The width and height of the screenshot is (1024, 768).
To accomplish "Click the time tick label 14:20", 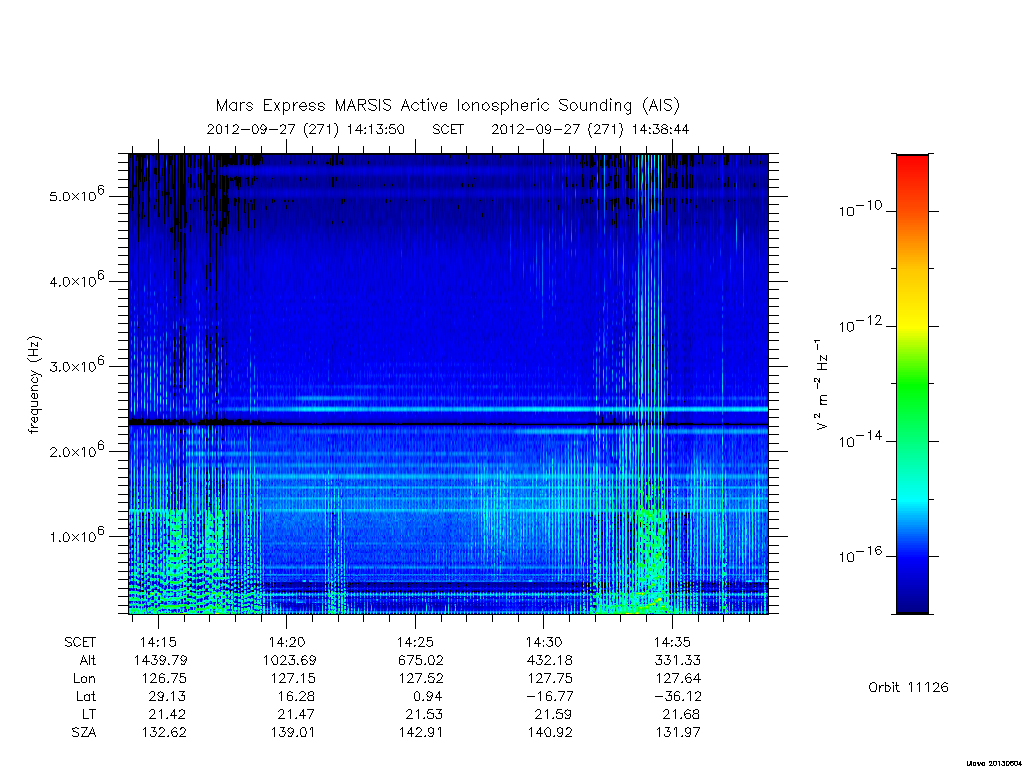I will pos(287,643).
